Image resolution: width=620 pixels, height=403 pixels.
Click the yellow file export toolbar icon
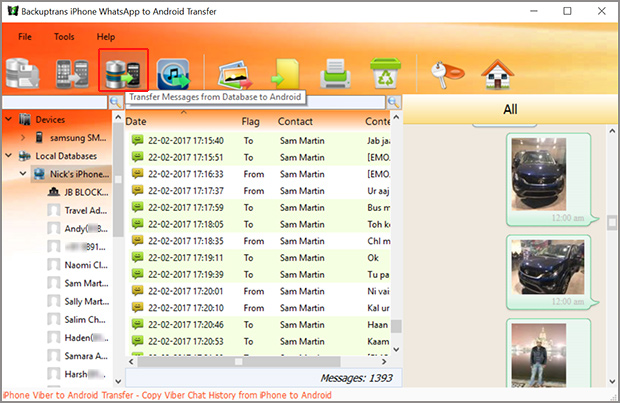(285, 74)
